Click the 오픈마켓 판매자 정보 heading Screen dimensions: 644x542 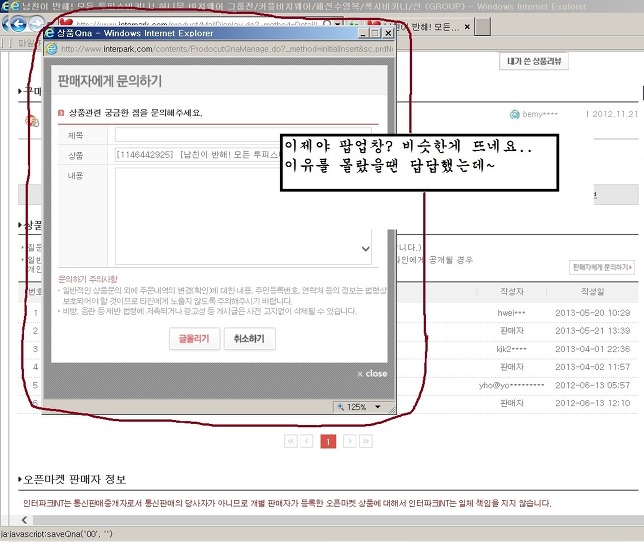coord(74,479)
